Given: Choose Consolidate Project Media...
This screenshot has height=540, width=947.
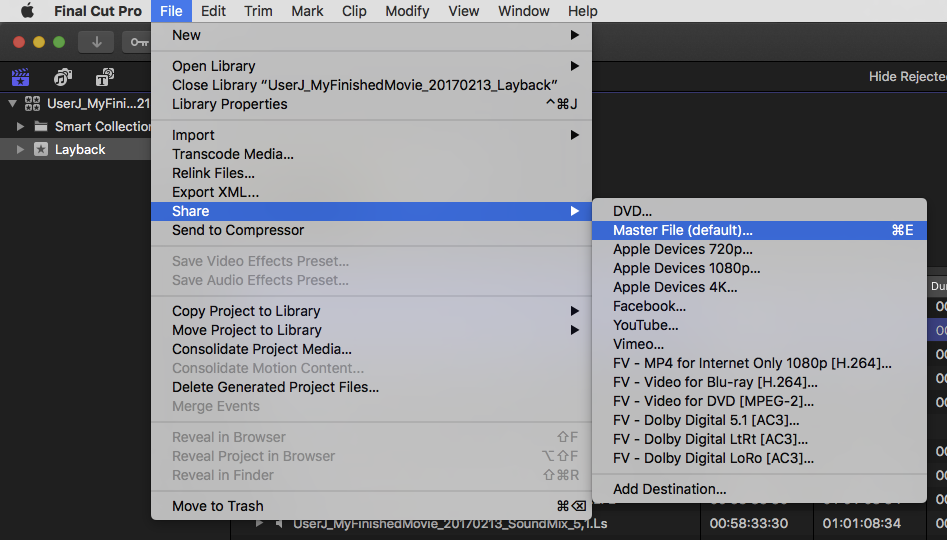Looking at the screenshot, I should pyautogui.click(x=371, y=349).
